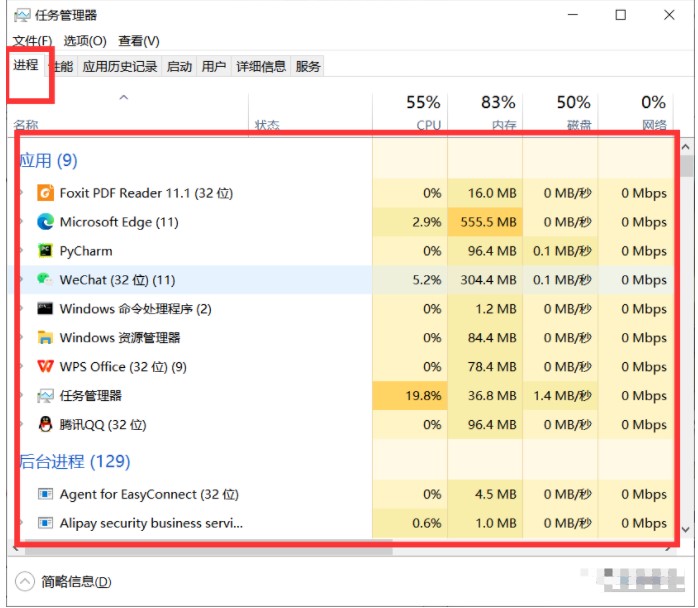Switch to the 服务 tab

(x=308, y=66)
